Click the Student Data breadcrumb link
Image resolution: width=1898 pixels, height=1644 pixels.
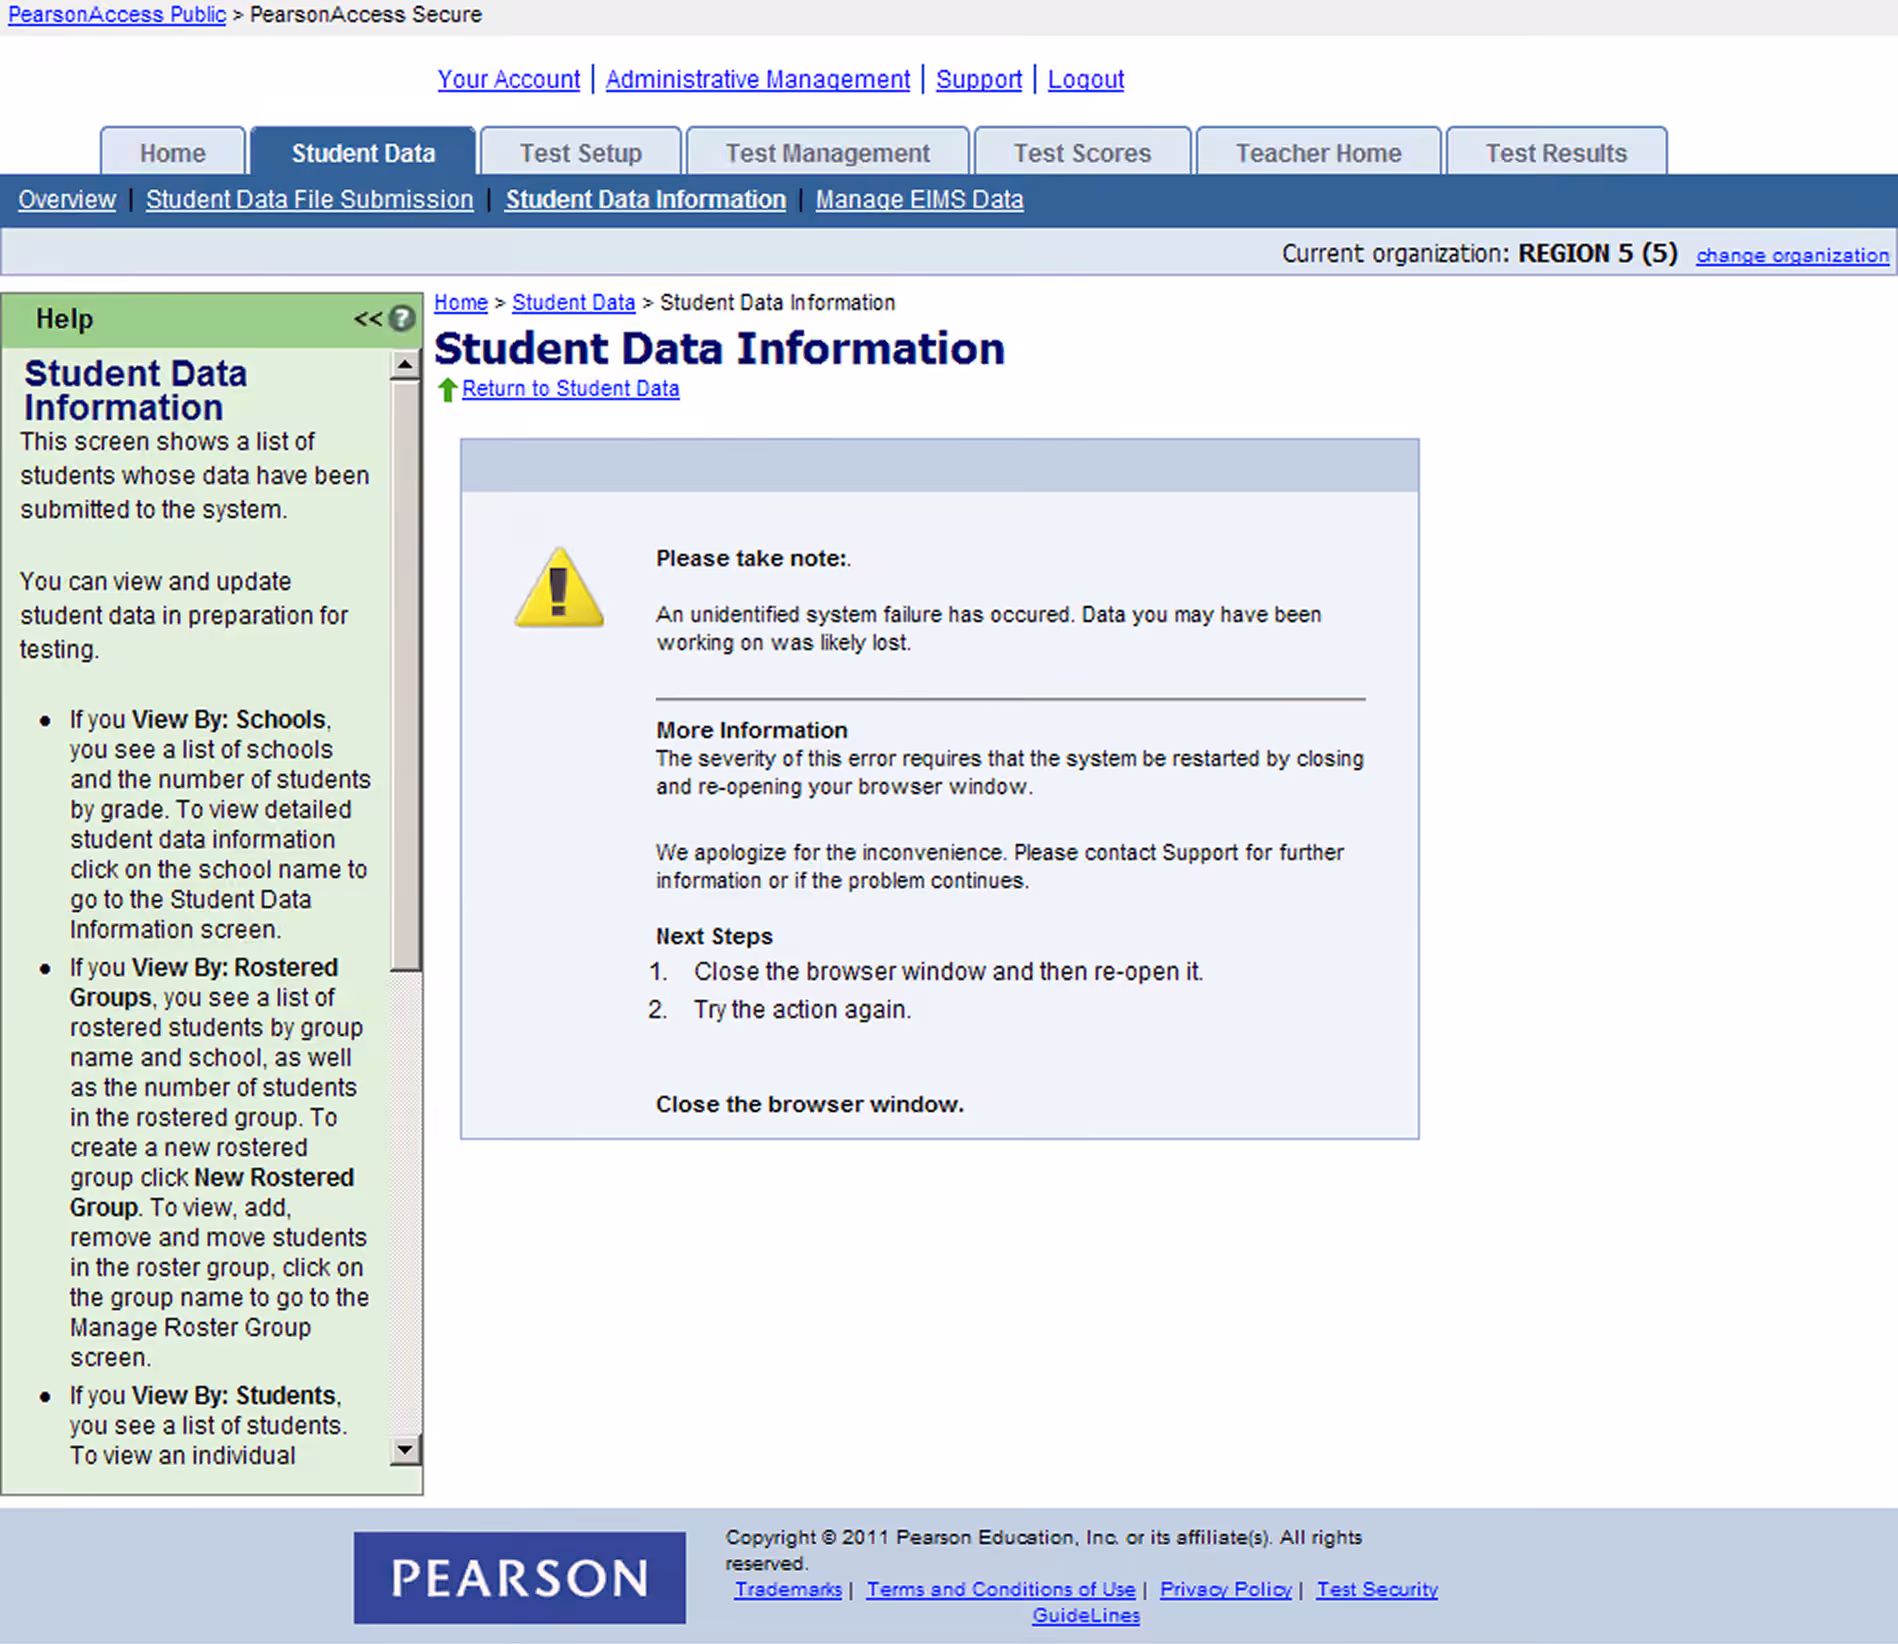[x=574, y=303]
